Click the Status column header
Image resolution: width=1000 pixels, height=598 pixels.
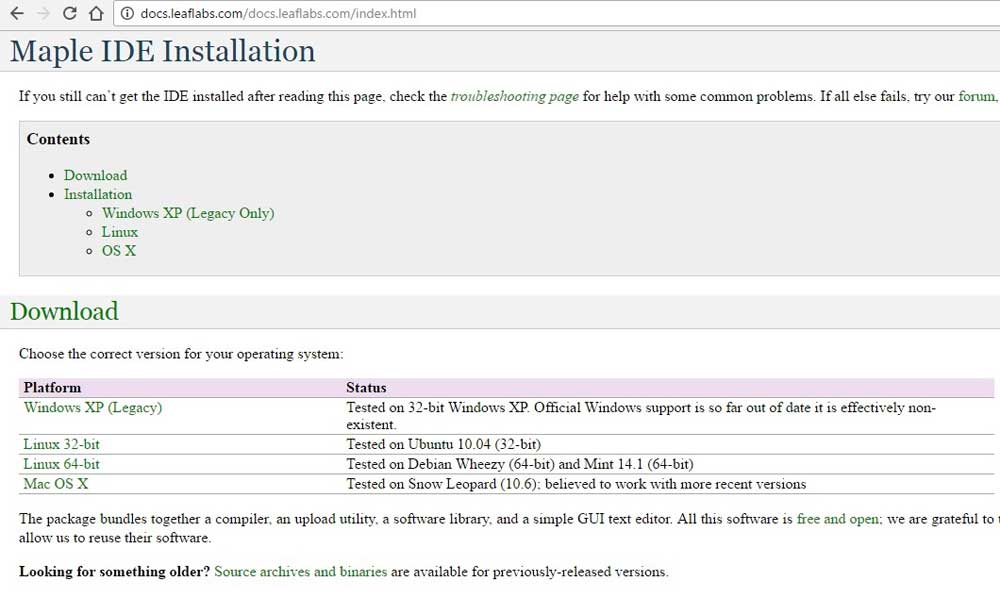pos(366,388)
